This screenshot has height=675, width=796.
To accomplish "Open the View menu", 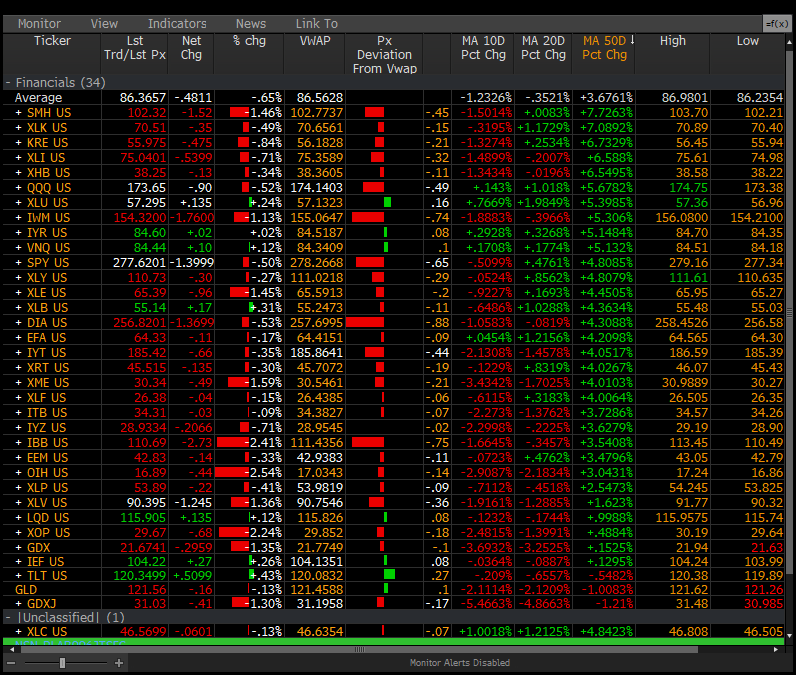I will (x=104, y=24).
